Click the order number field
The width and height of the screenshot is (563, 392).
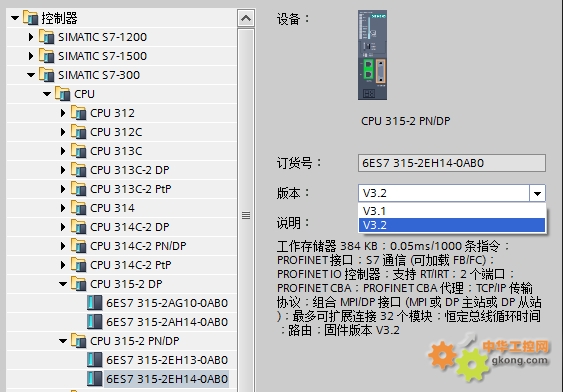pos(452,163)
